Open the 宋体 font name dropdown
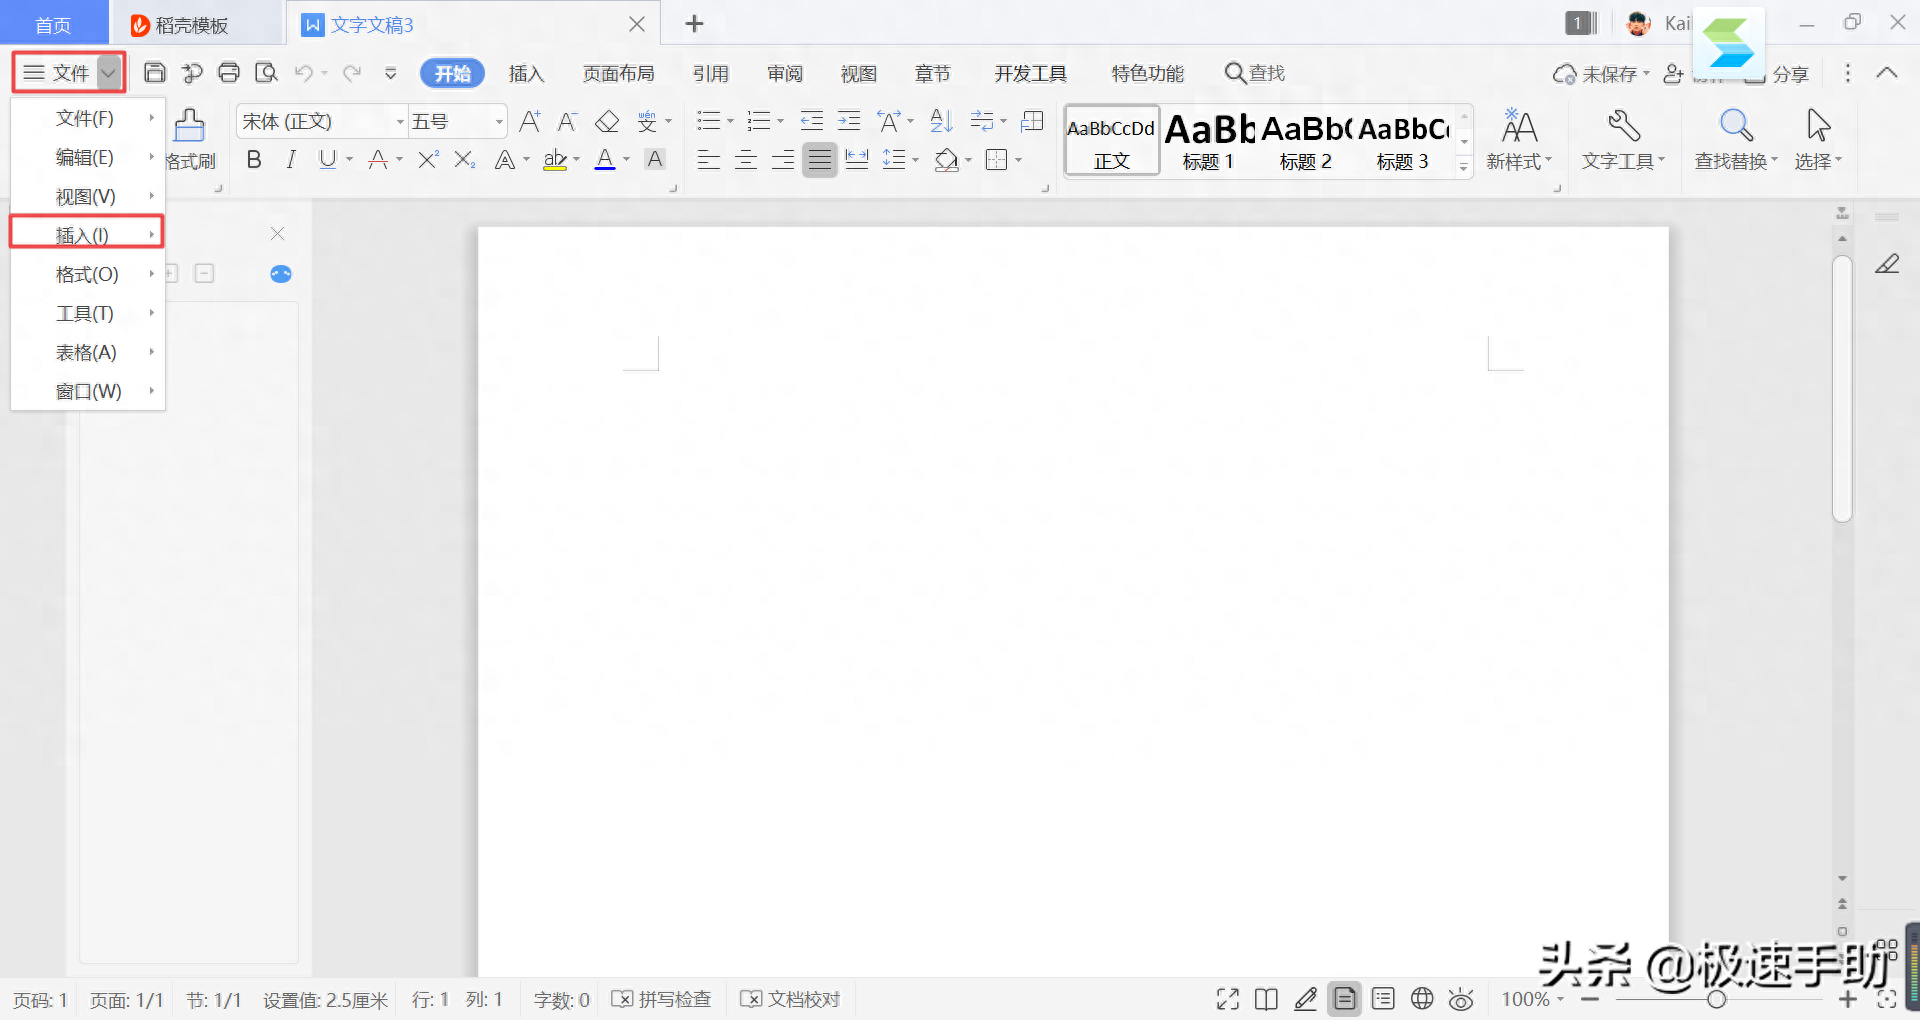1920x1020 pixels. point(322,122)
